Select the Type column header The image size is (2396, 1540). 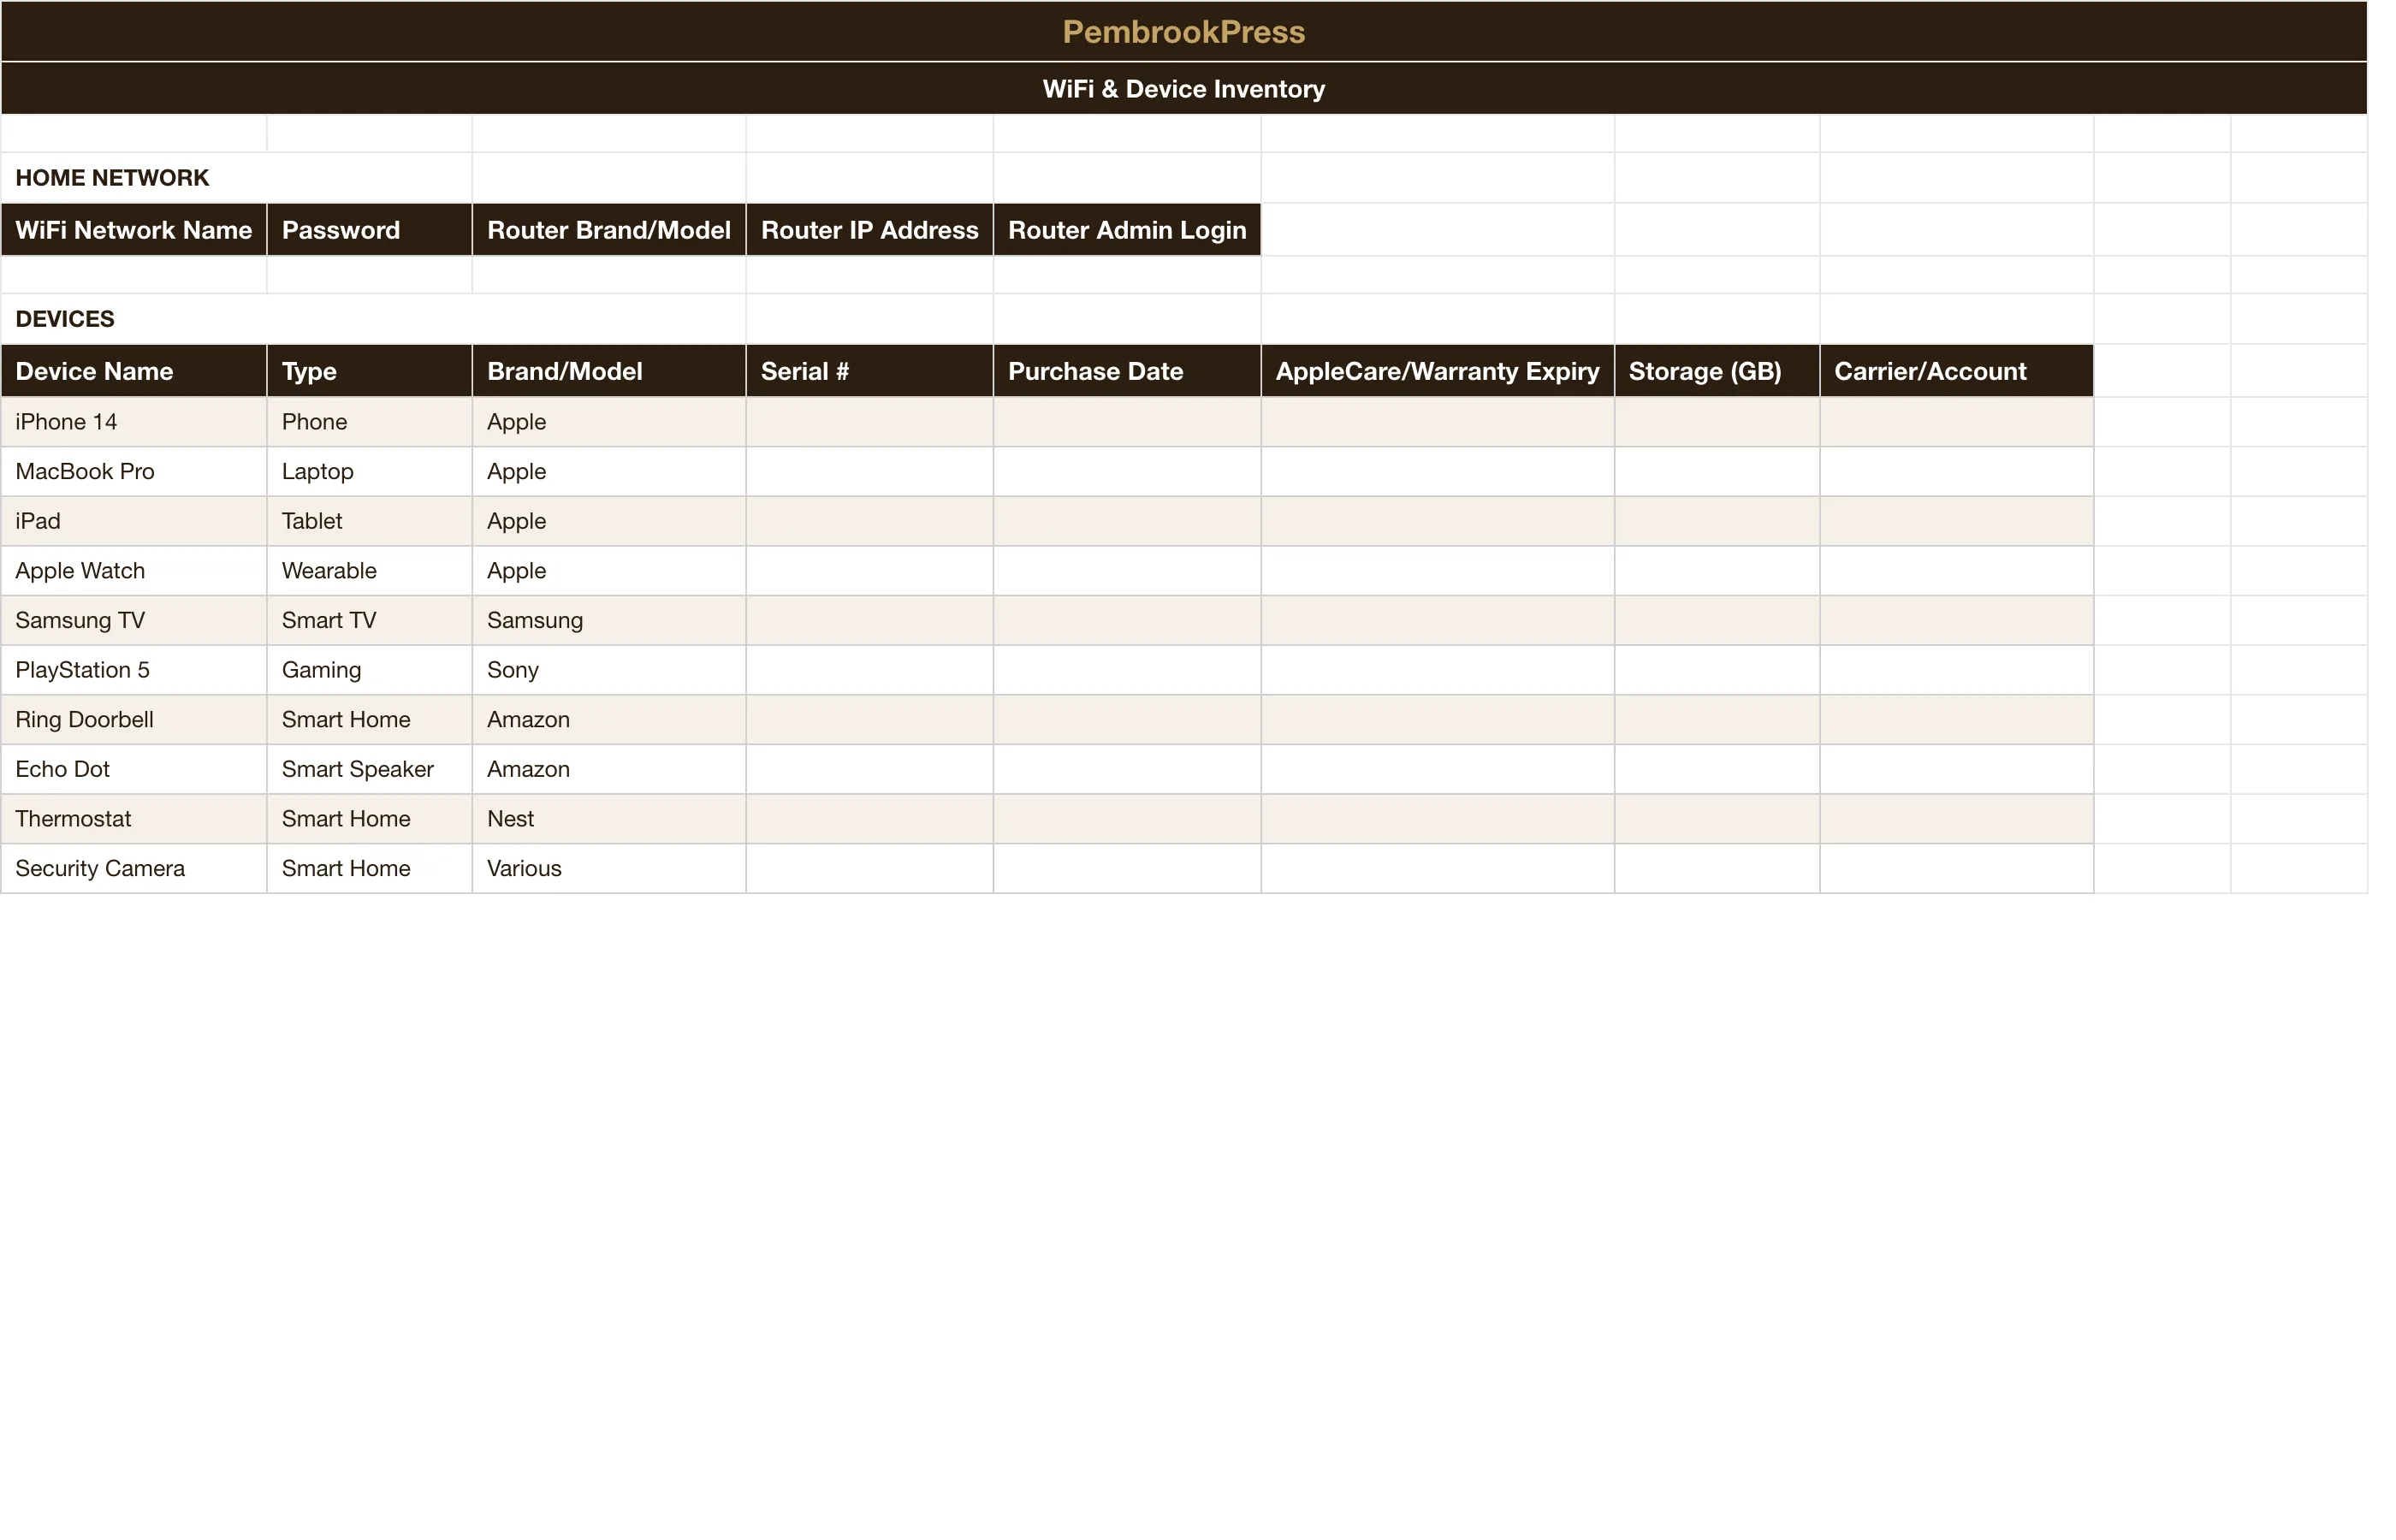[369, 371]
